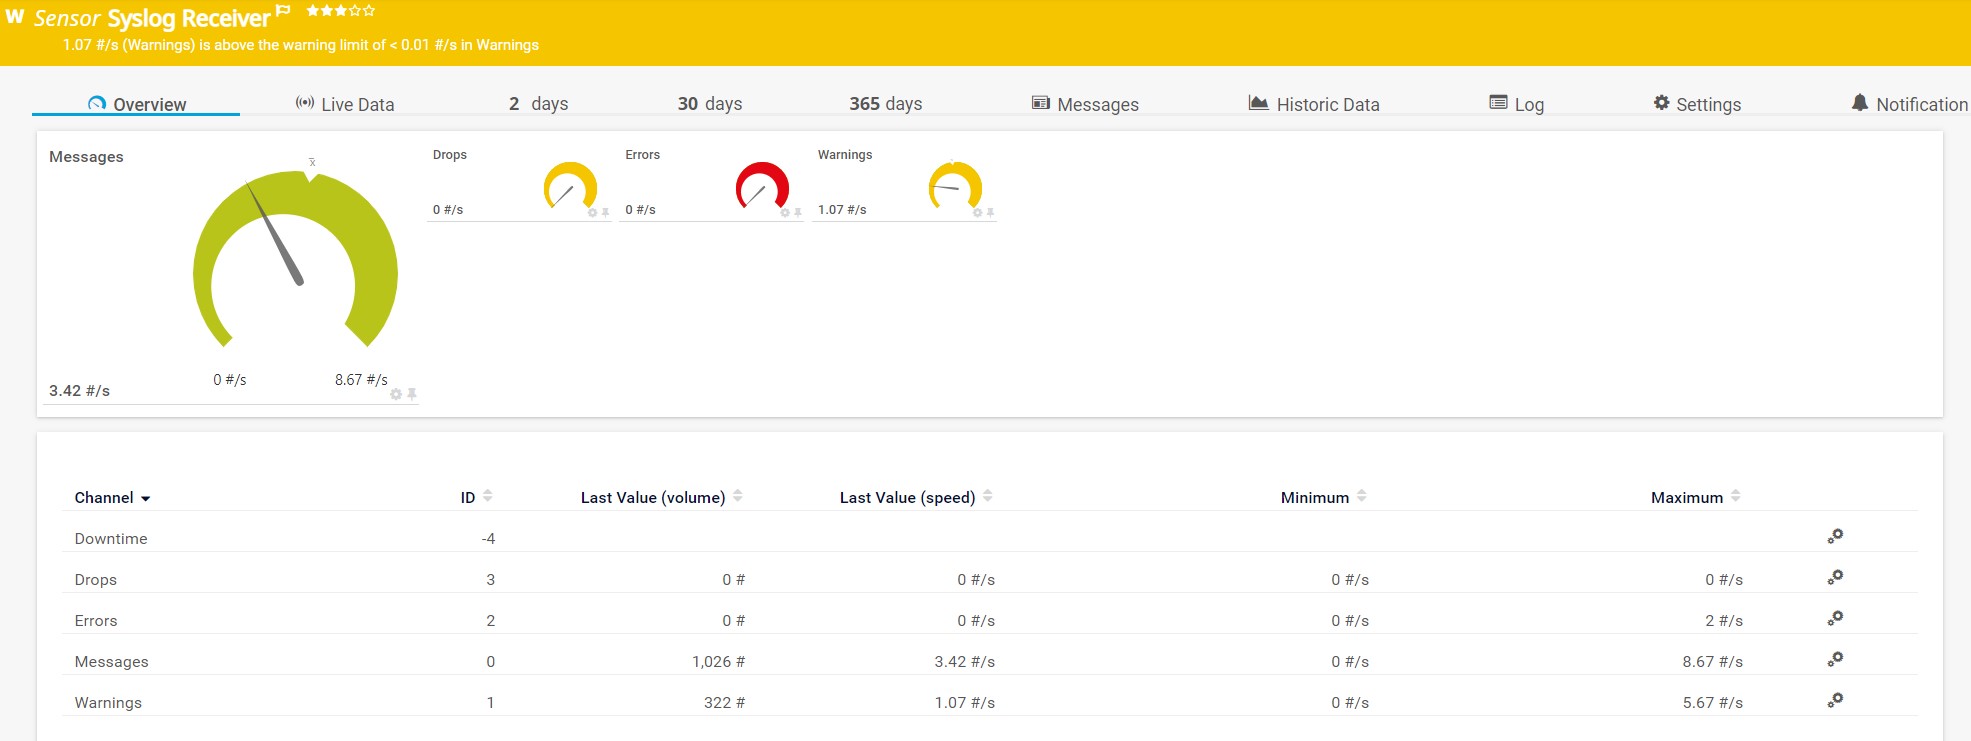
Task: Toggle the pin icon under Errors gauge
Action: (x=798, y=213)
